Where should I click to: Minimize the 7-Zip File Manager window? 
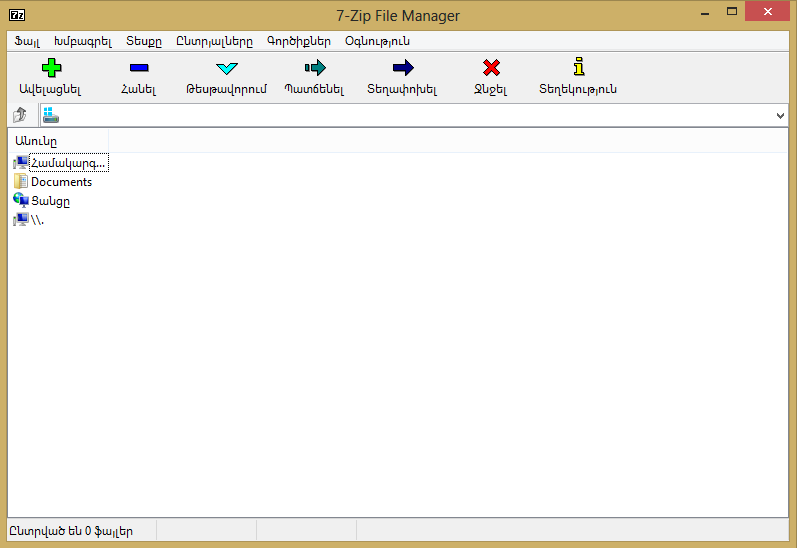[x=704, y=13]
